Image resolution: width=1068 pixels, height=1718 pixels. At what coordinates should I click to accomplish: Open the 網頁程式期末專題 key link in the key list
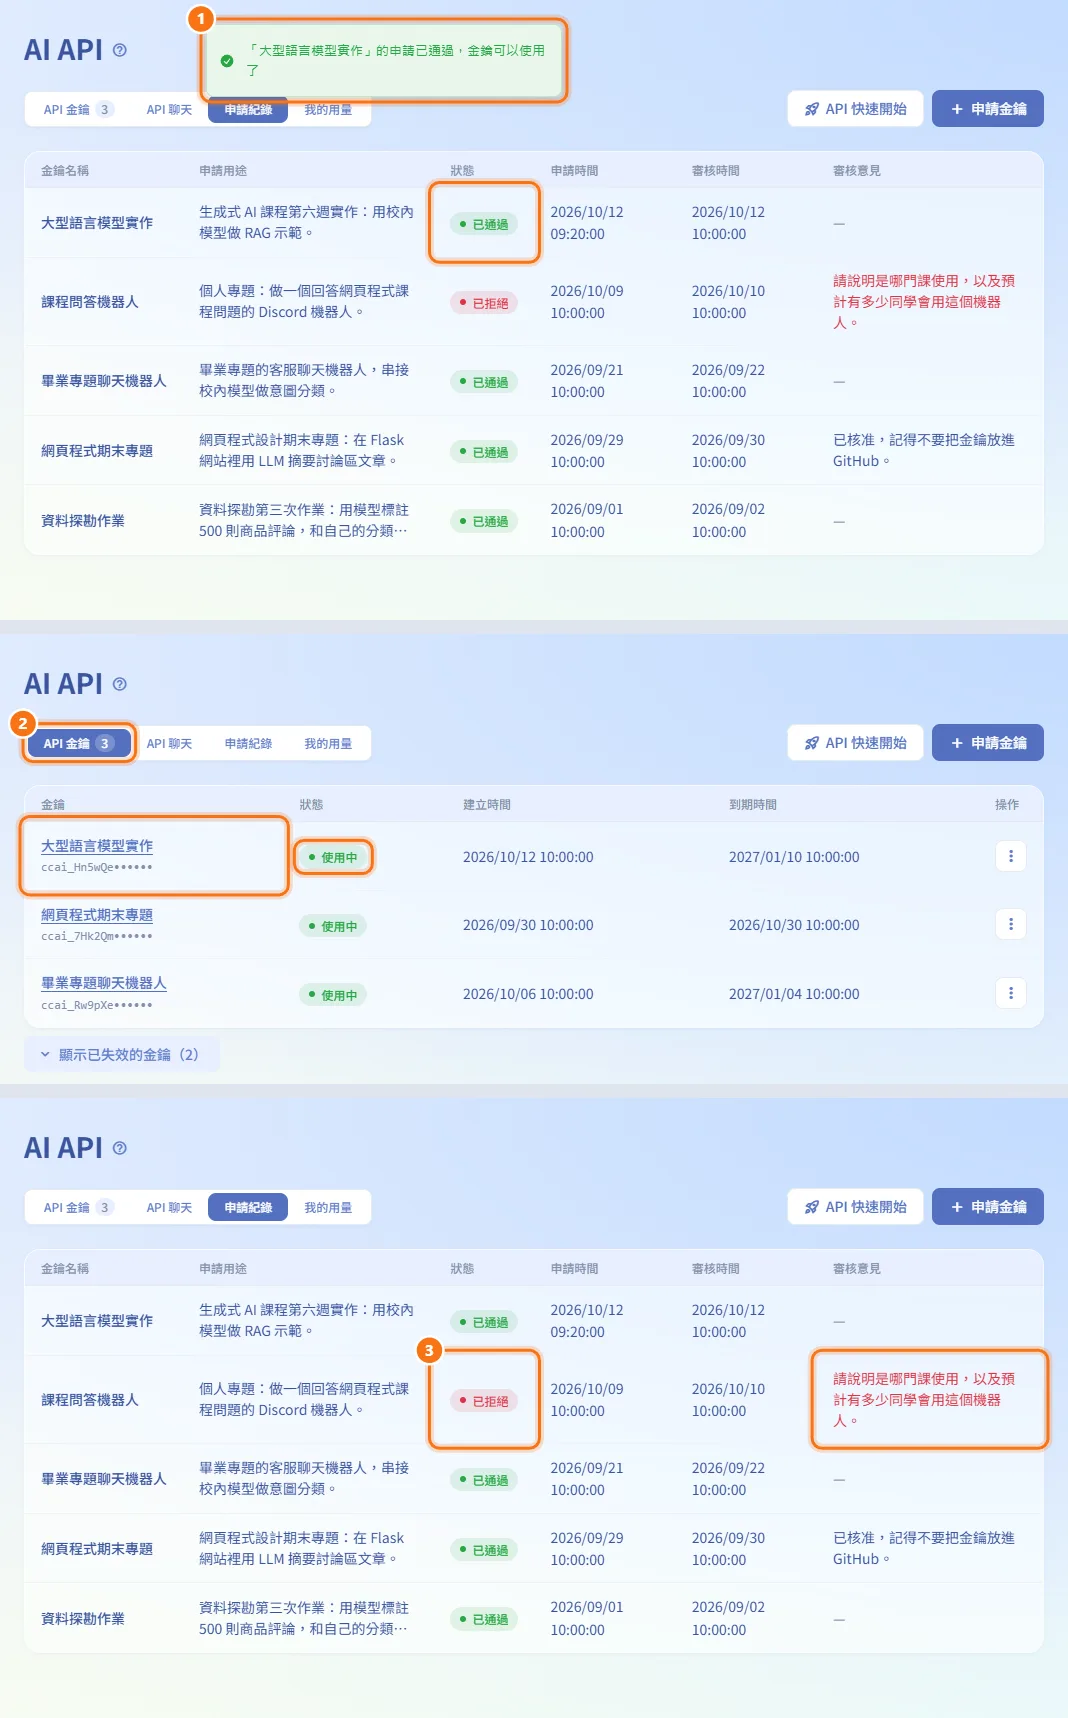pos(97,915)
